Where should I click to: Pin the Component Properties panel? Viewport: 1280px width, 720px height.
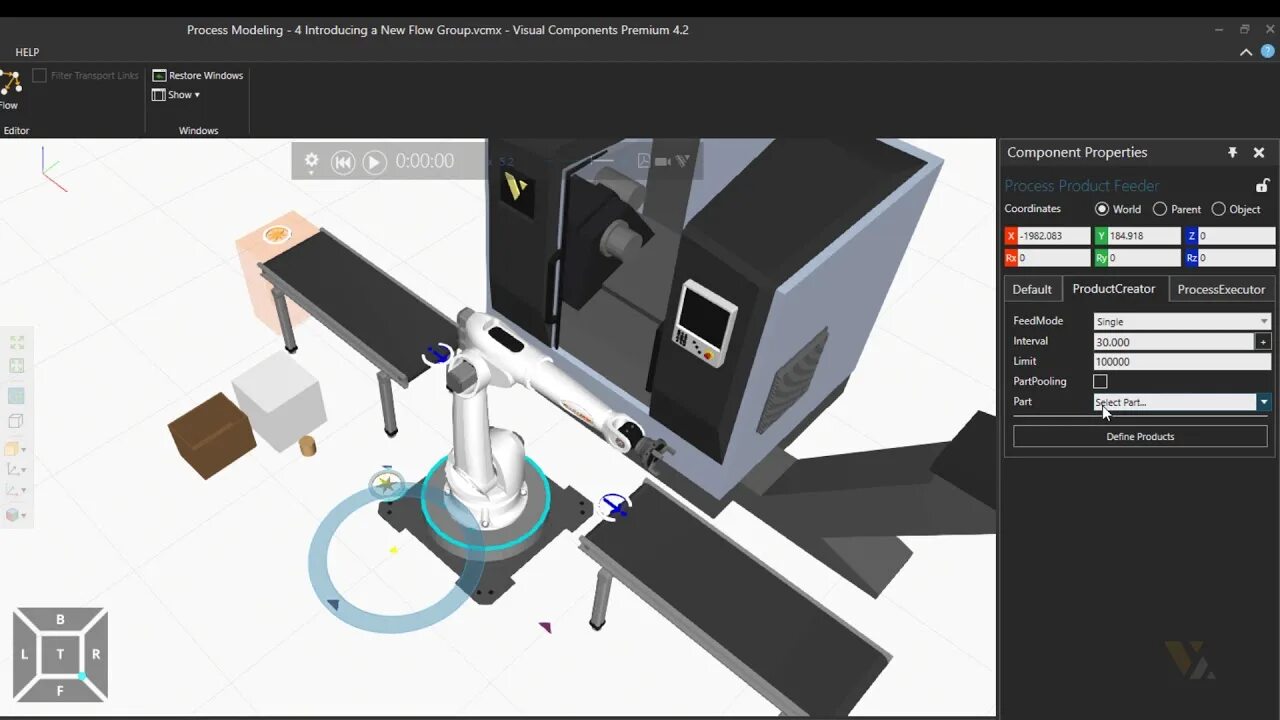pyautogui.click(x=1232, y=152)
